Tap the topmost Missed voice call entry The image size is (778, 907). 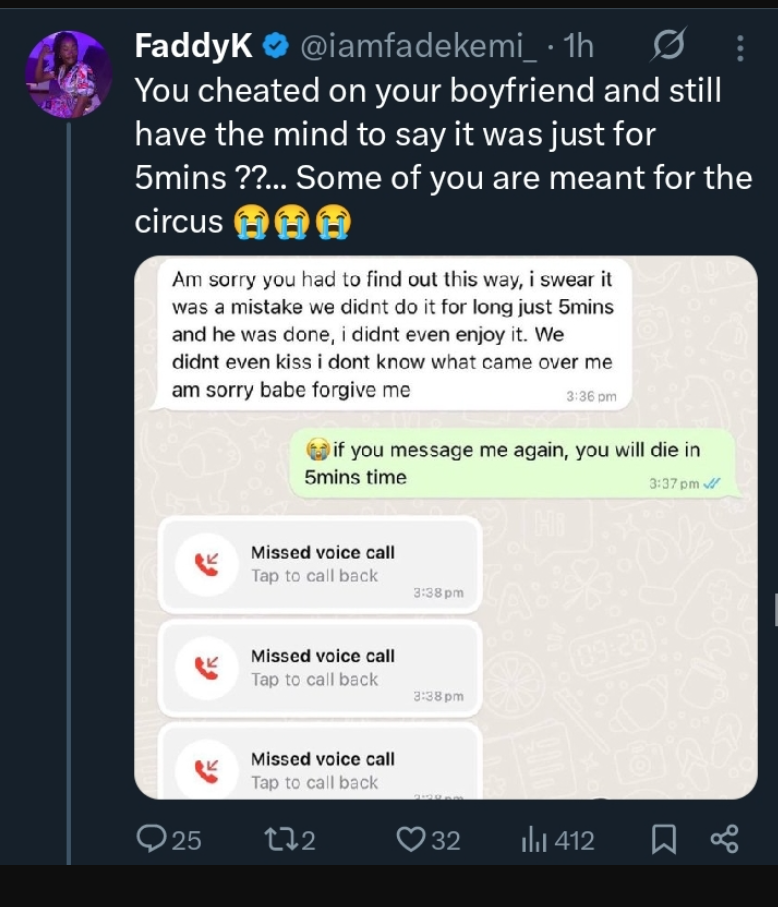(320, 564)
